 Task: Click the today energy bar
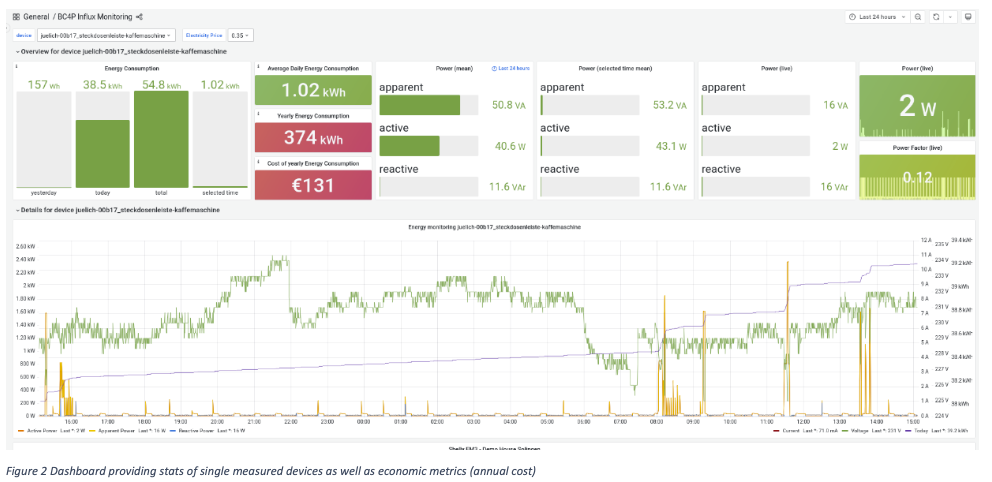click(x=102, y=154)
